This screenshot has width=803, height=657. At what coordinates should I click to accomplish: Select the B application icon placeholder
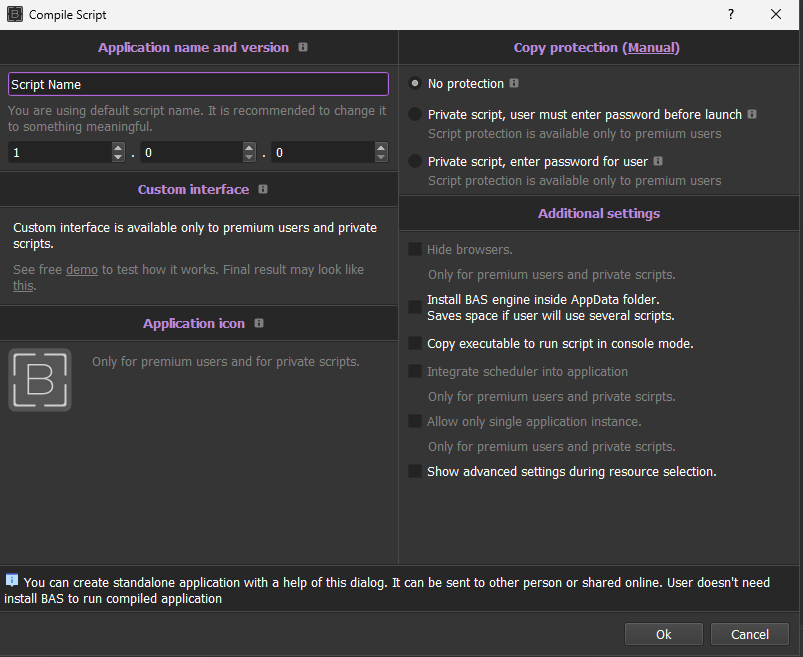click(x=40, y=380)
